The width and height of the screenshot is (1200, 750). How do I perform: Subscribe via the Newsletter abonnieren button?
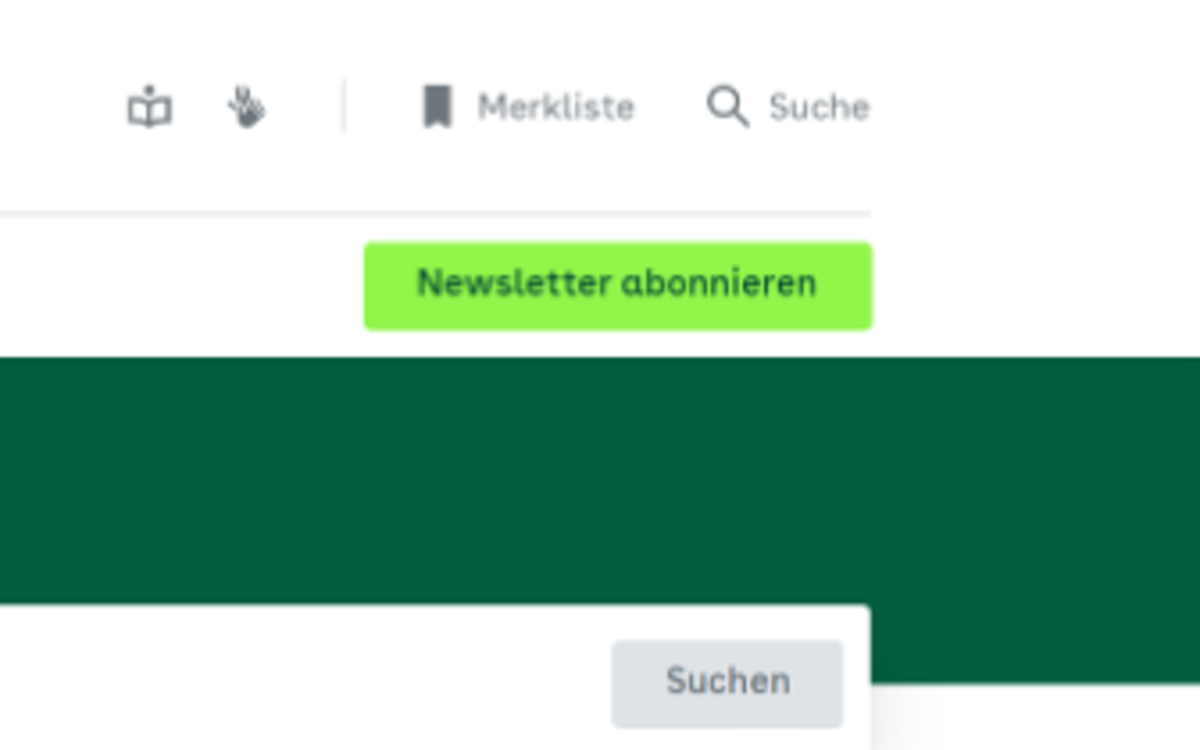tap(618, 285)
